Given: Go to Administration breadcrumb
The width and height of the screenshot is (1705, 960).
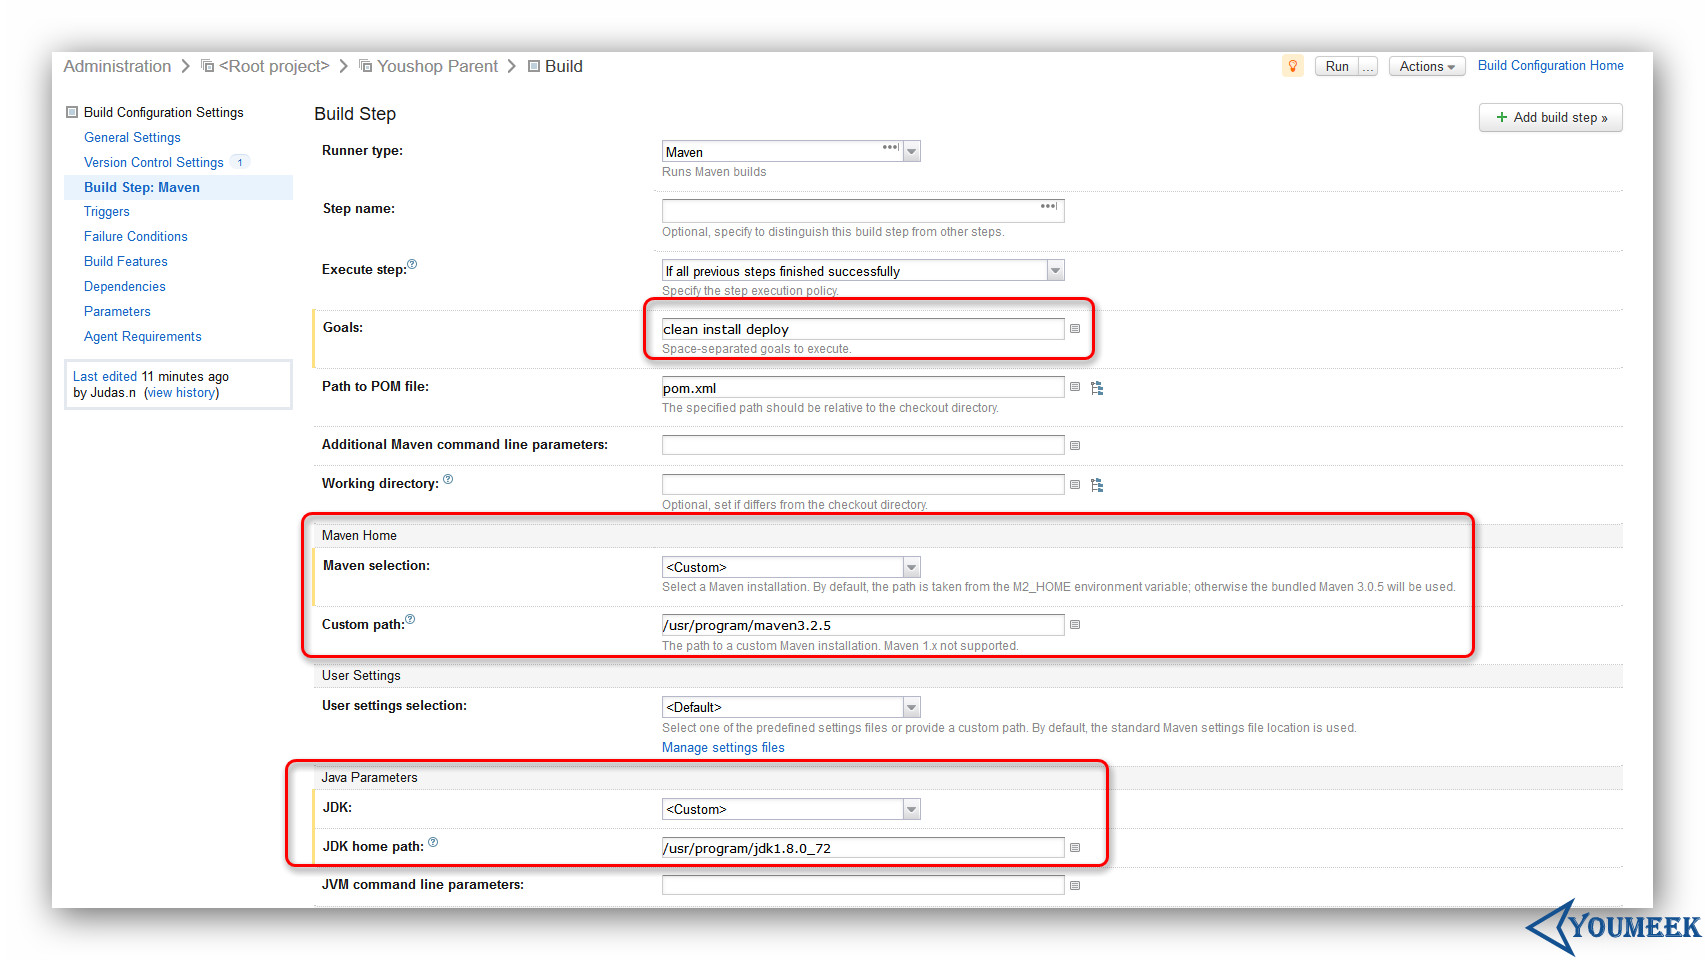Looking at the screenshot, I should (117, 66).
